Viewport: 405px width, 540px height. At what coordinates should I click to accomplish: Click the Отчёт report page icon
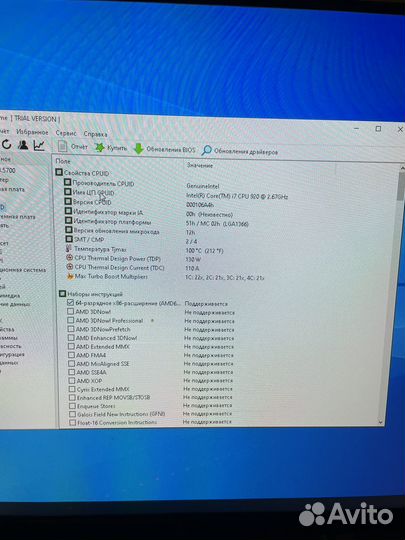point(62,146)
